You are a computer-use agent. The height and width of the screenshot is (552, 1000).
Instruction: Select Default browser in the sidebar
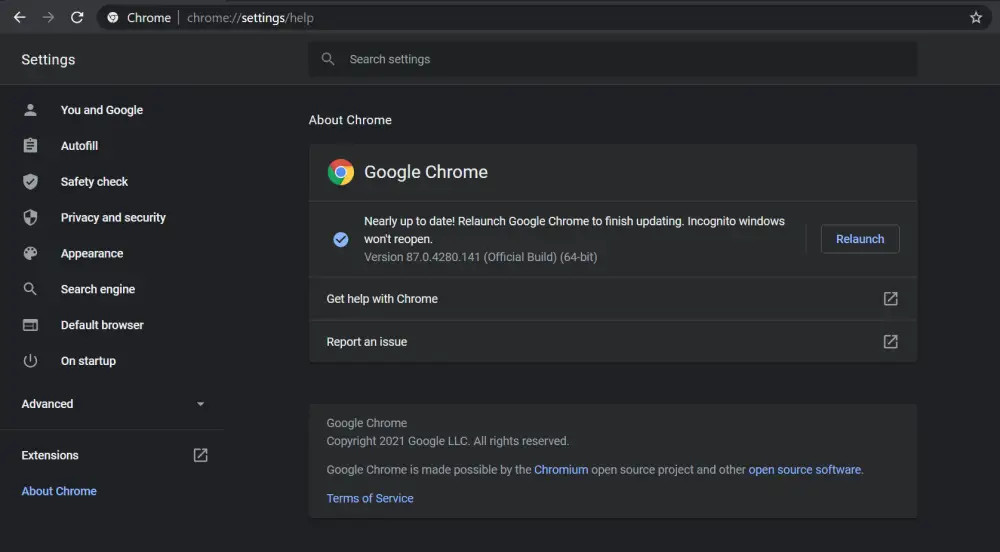(x=102, y=325)
